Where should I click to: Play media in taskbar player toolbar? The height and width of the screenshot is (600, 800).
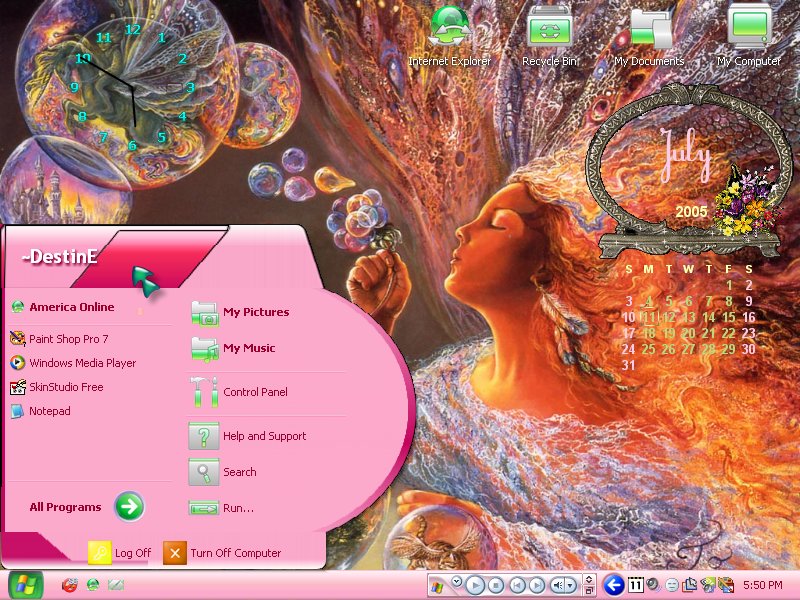click(475, 585)
